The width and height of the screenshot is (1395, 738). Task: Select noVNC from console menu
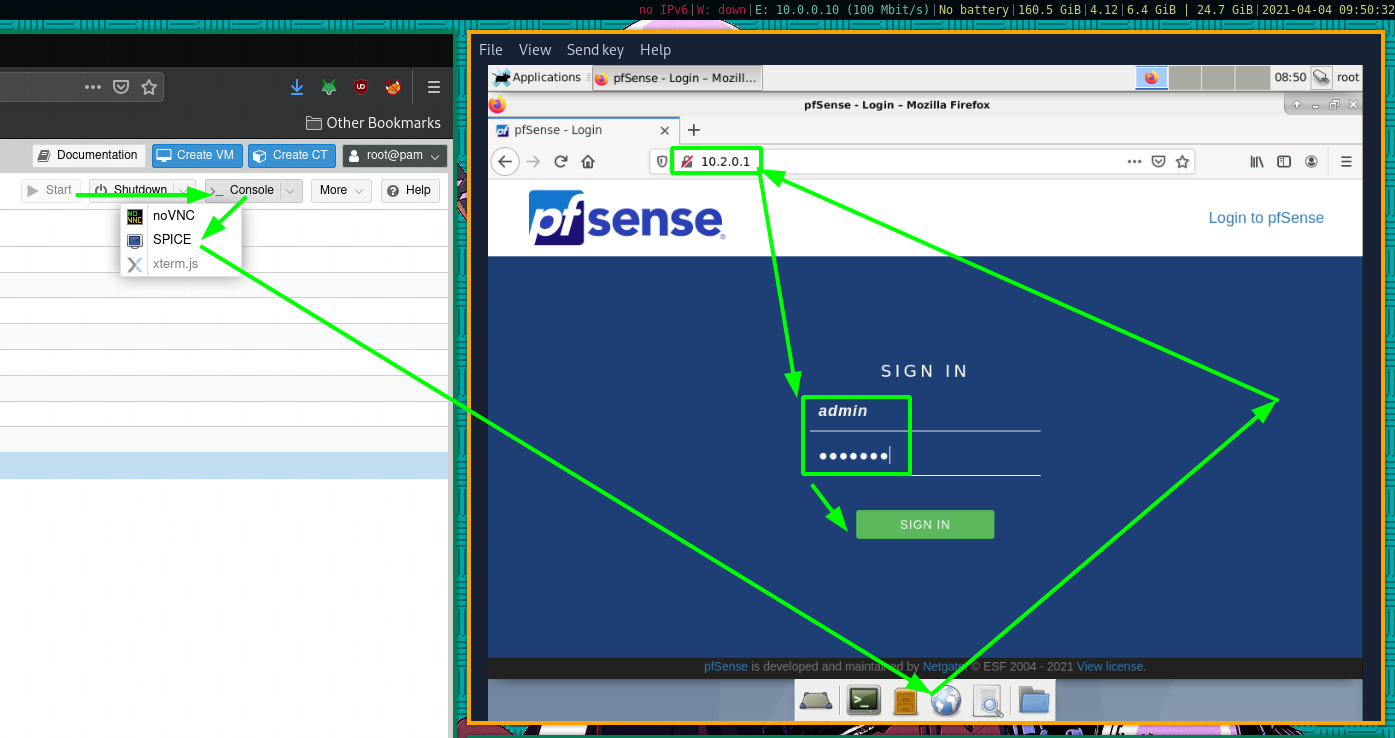tap(181, 215)
